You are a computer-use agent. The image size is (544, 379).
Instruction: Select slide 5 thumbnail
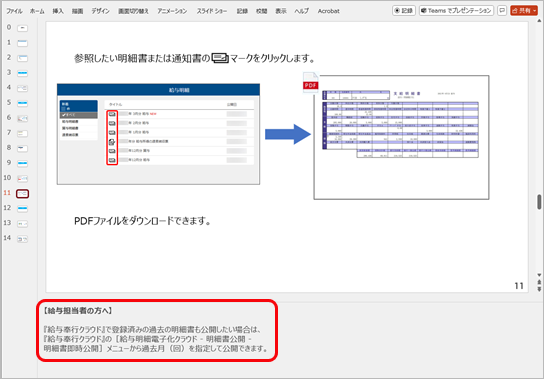coord(23,103)
